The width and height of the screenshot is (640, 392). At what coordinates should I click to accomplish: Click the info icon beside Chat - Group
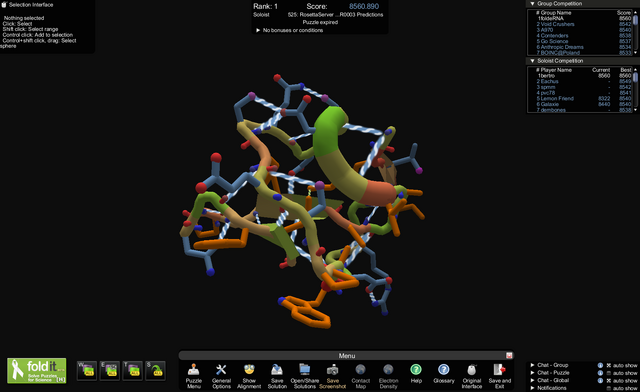tap(600, 365)
